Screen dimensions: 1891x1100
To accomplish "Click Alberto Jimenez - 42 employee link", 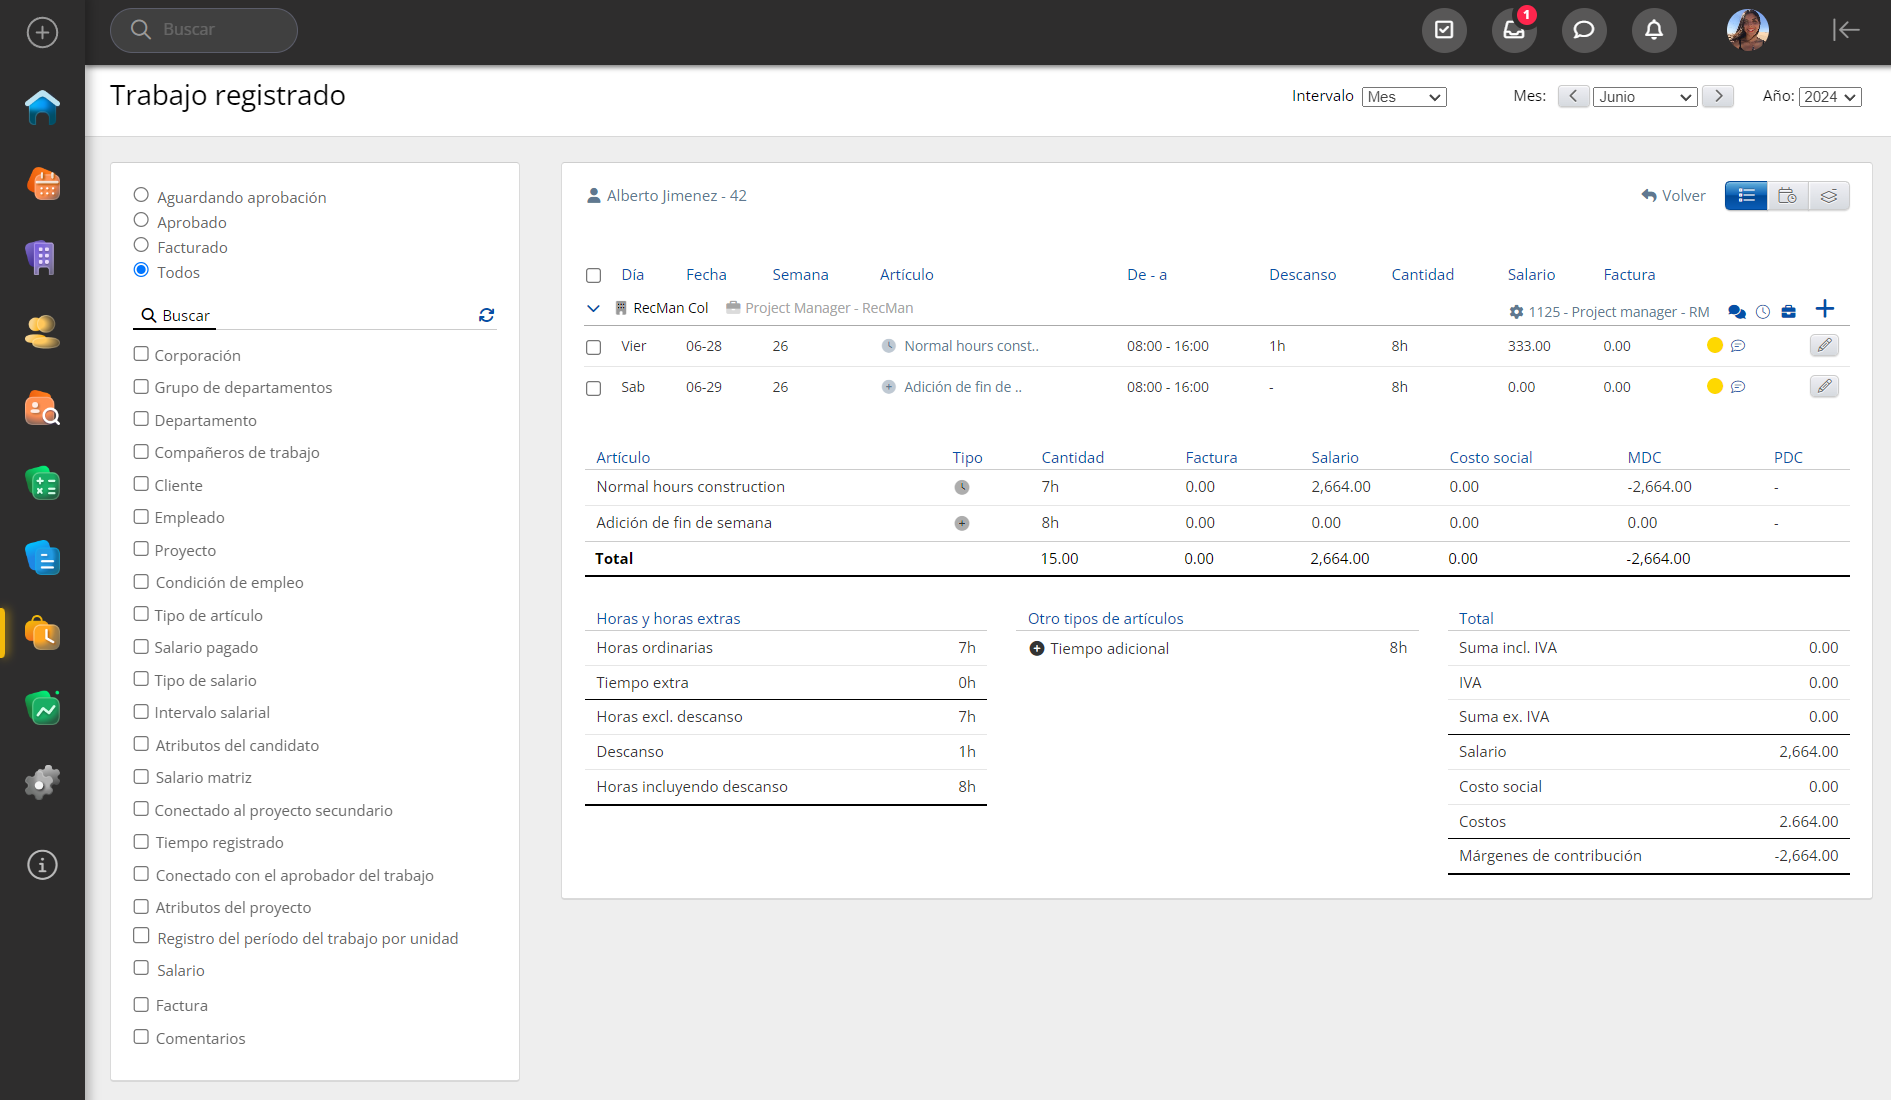I will click(x=676, y=196).
